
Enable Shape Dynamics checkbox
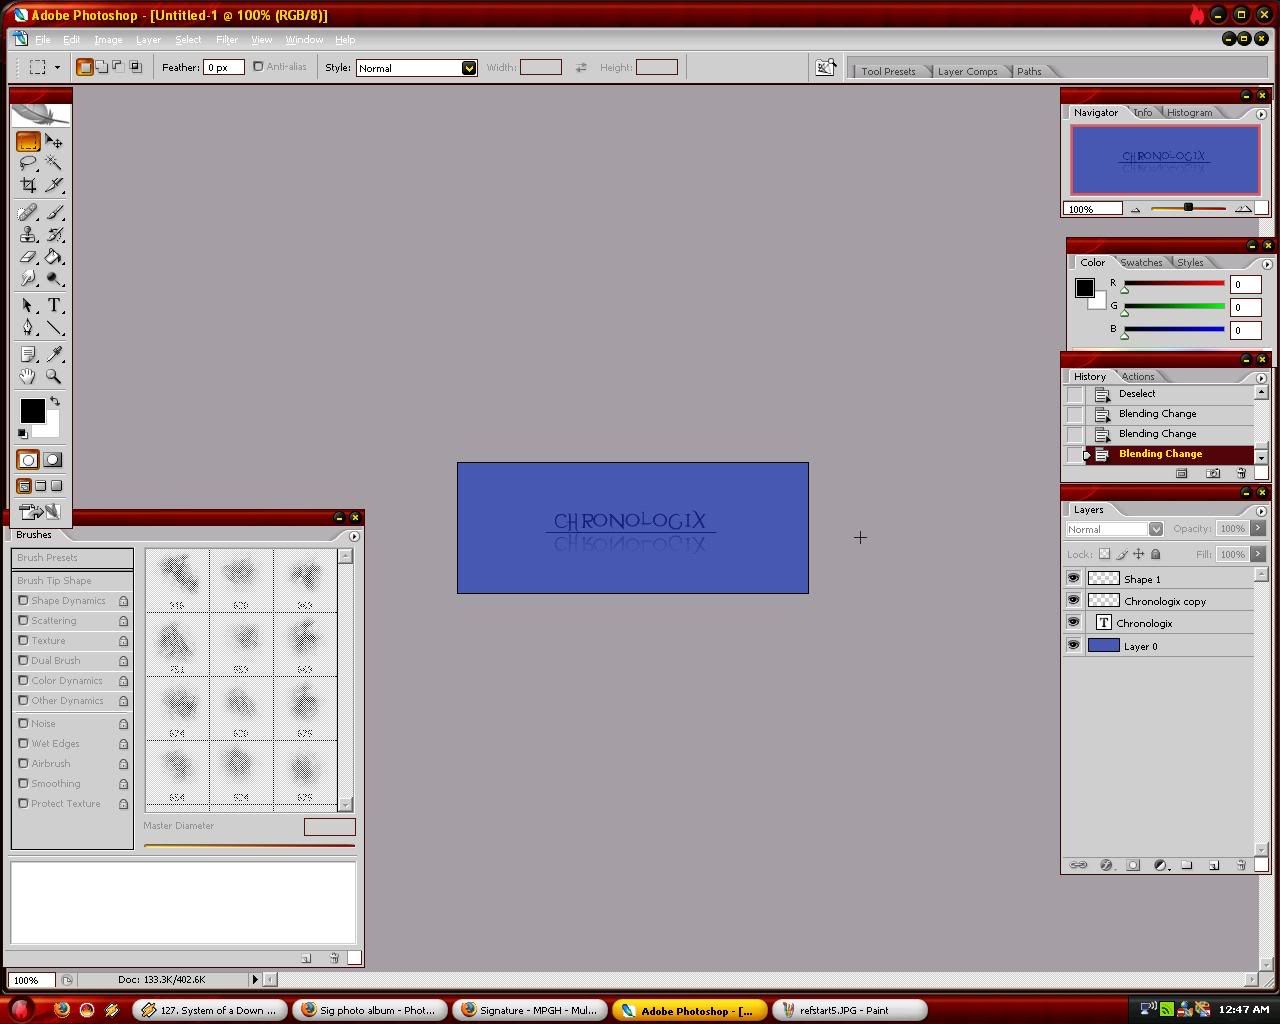click(23, 601)
